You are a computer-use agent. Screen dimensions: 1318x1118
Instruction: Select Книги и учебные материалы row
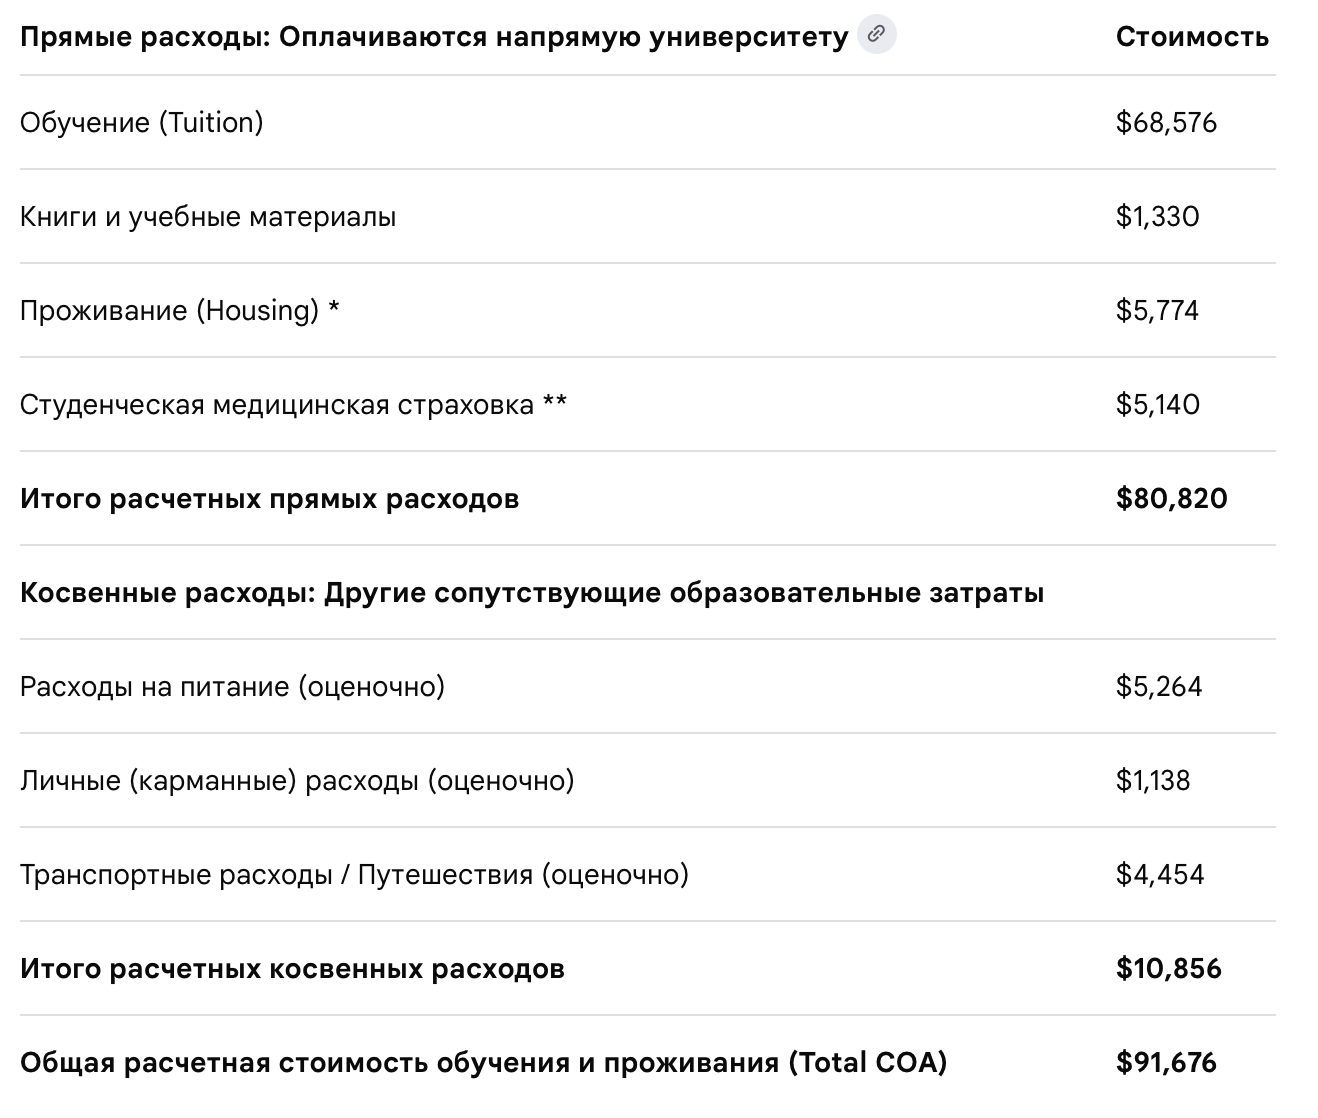click(x=647, y=217)
